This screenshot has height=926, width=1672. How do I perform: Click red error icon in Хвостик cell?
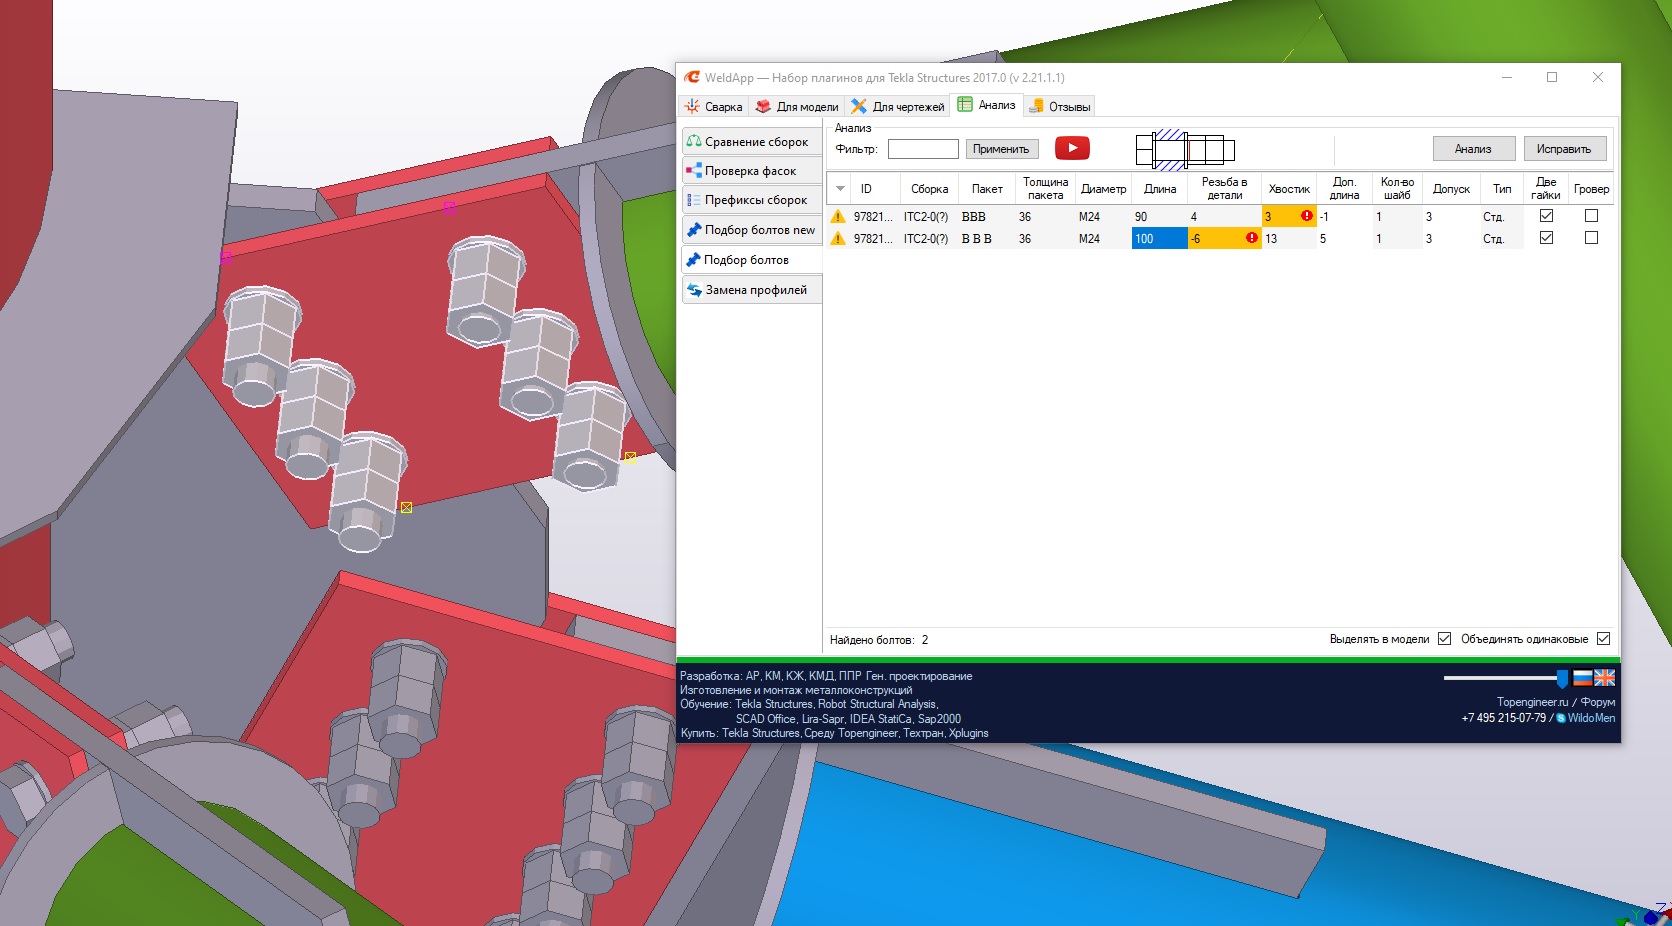[x=1306, y=216]
